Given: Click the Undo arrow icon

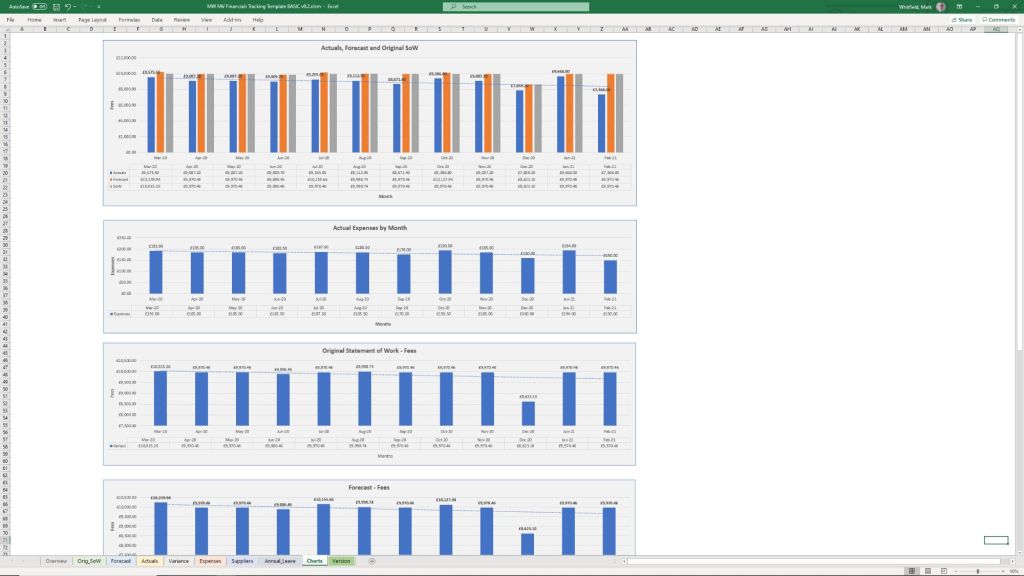Looking at the screenshot, I should 67,6.
